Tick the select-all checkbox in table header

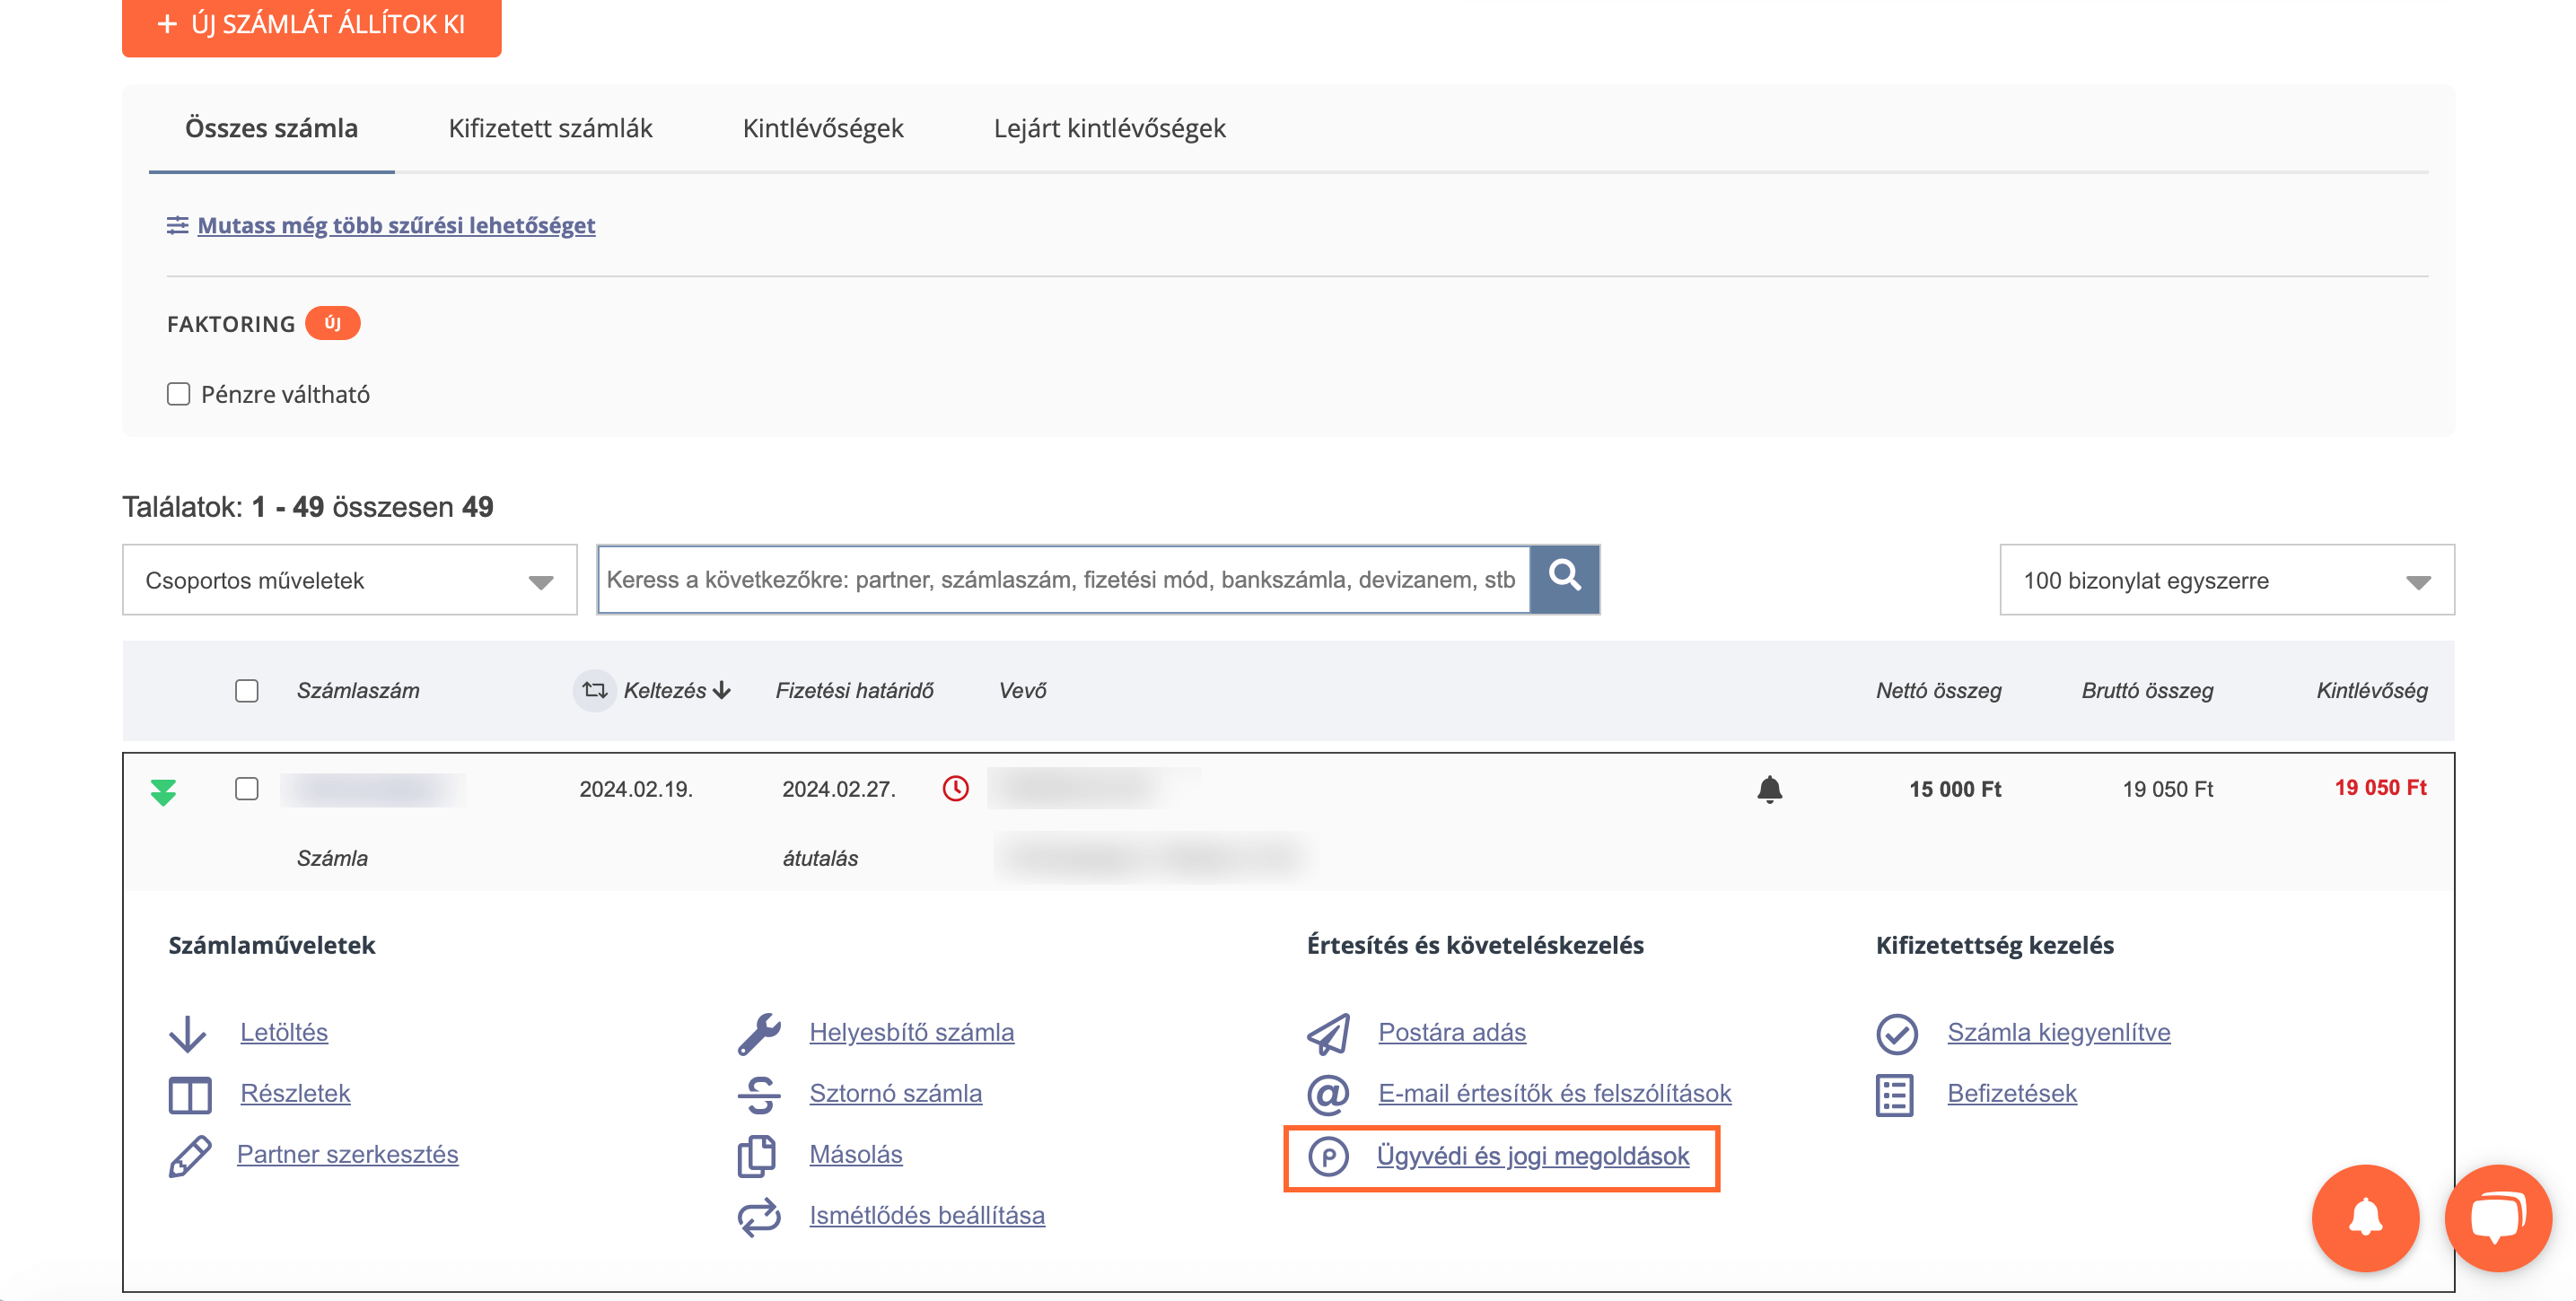point(246,690)
